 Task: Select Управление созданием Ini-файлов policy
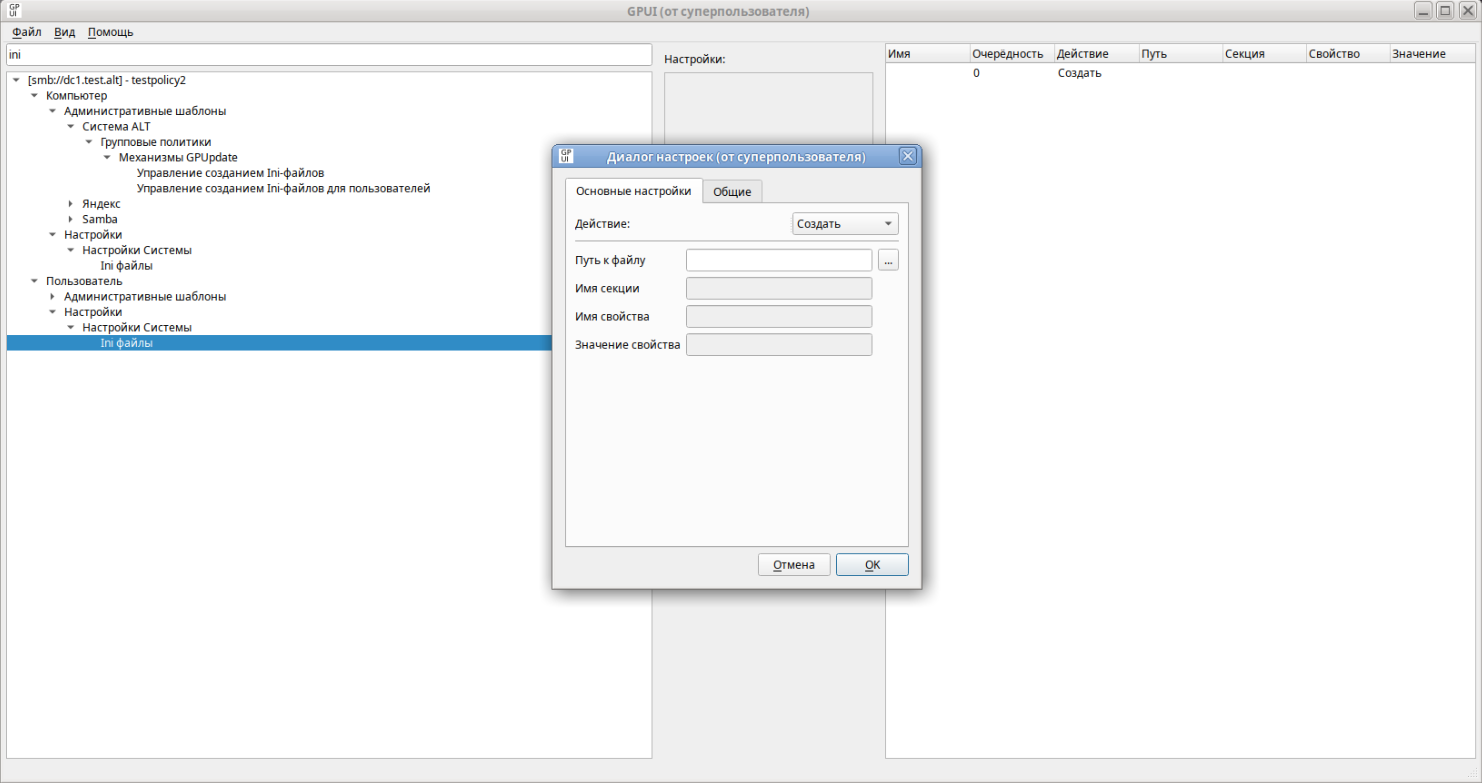pyautogui.click(x=230, y=173)
